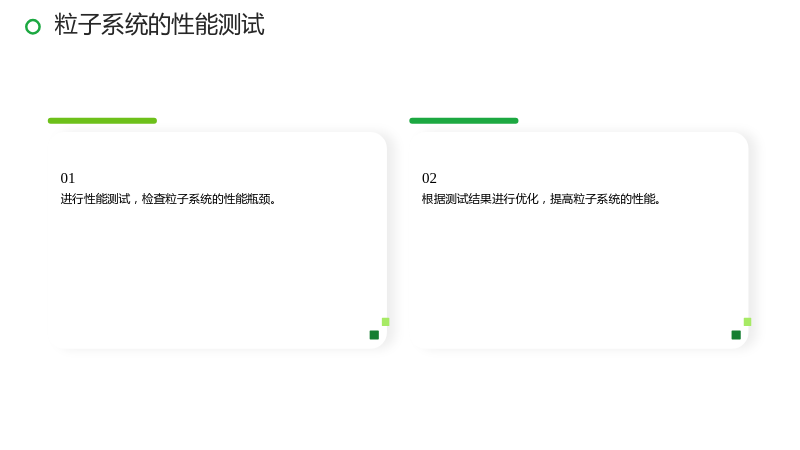The width and height of the screenshot is (800, 450).
Task: Click dark green square on left card corner
Action: 374,335
